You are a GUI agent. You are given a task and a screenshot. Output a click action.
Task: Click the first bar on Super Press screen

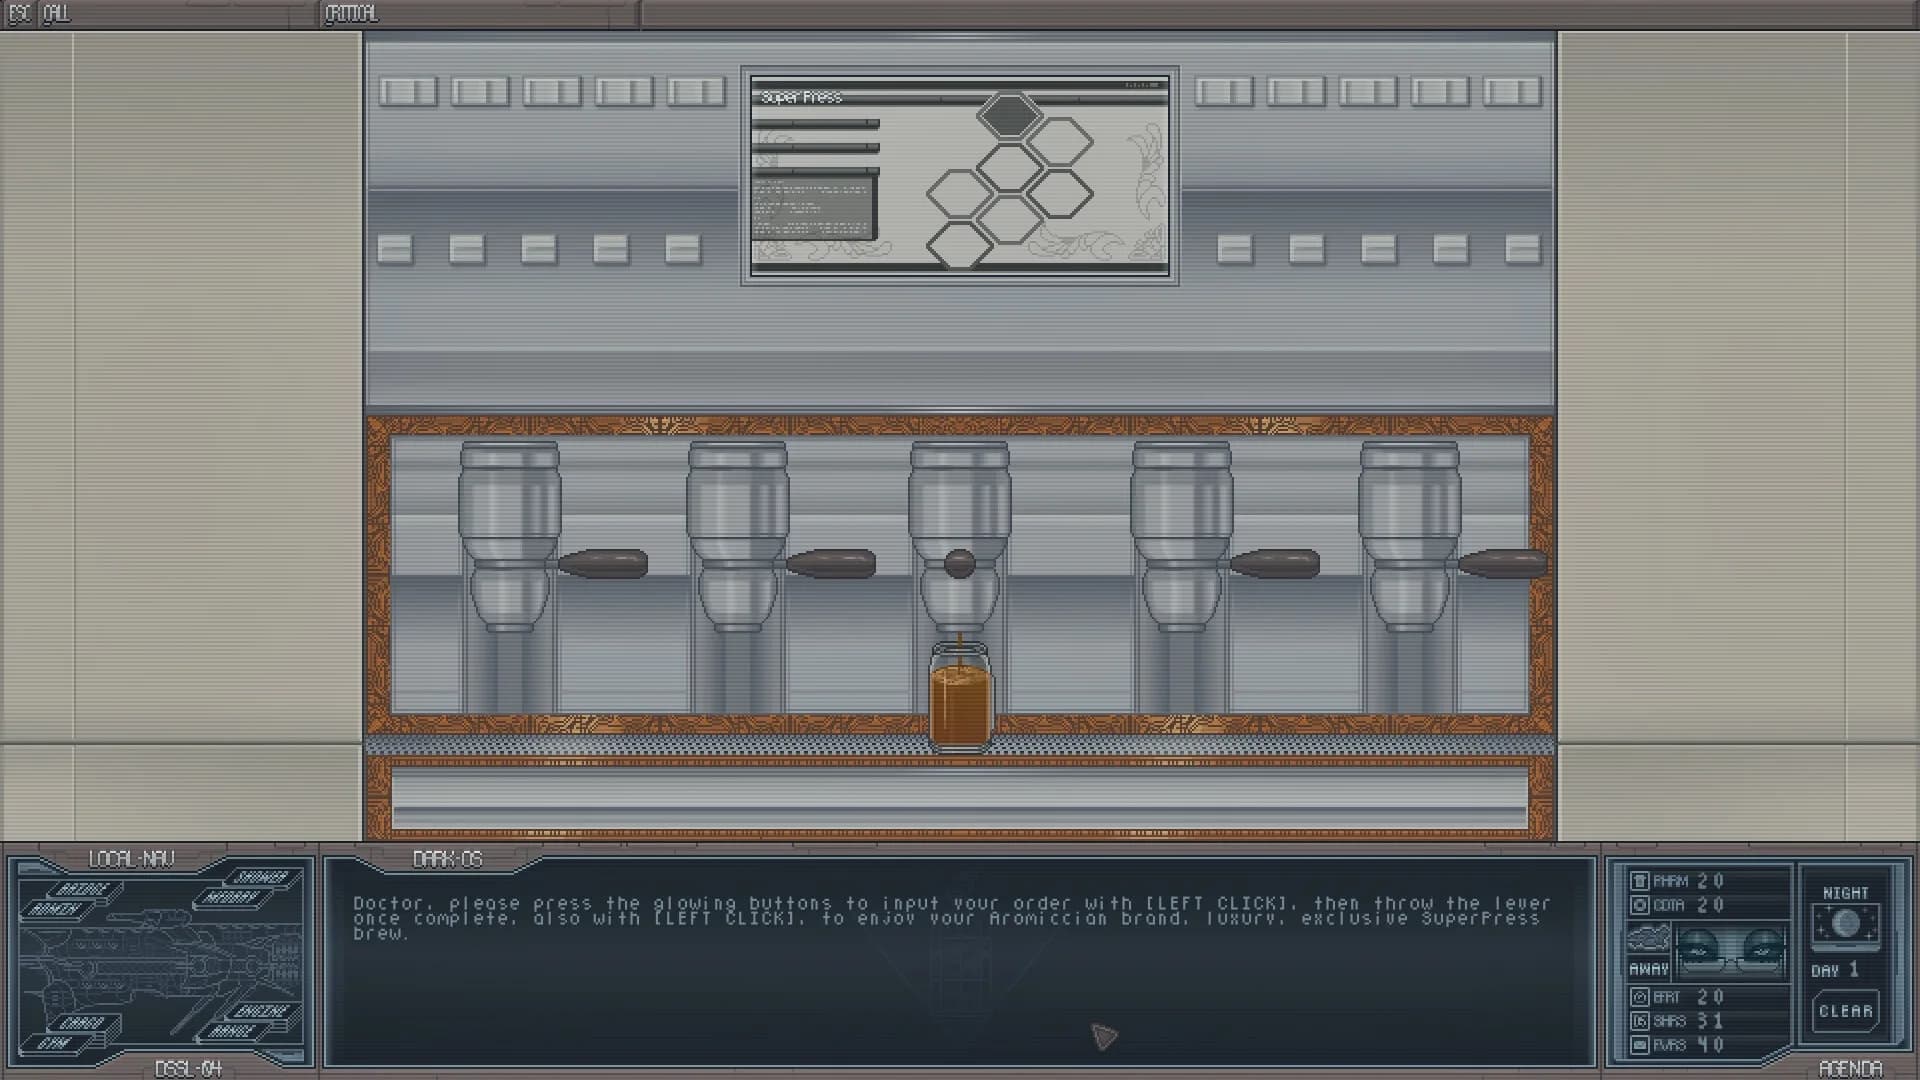point(816,124)
